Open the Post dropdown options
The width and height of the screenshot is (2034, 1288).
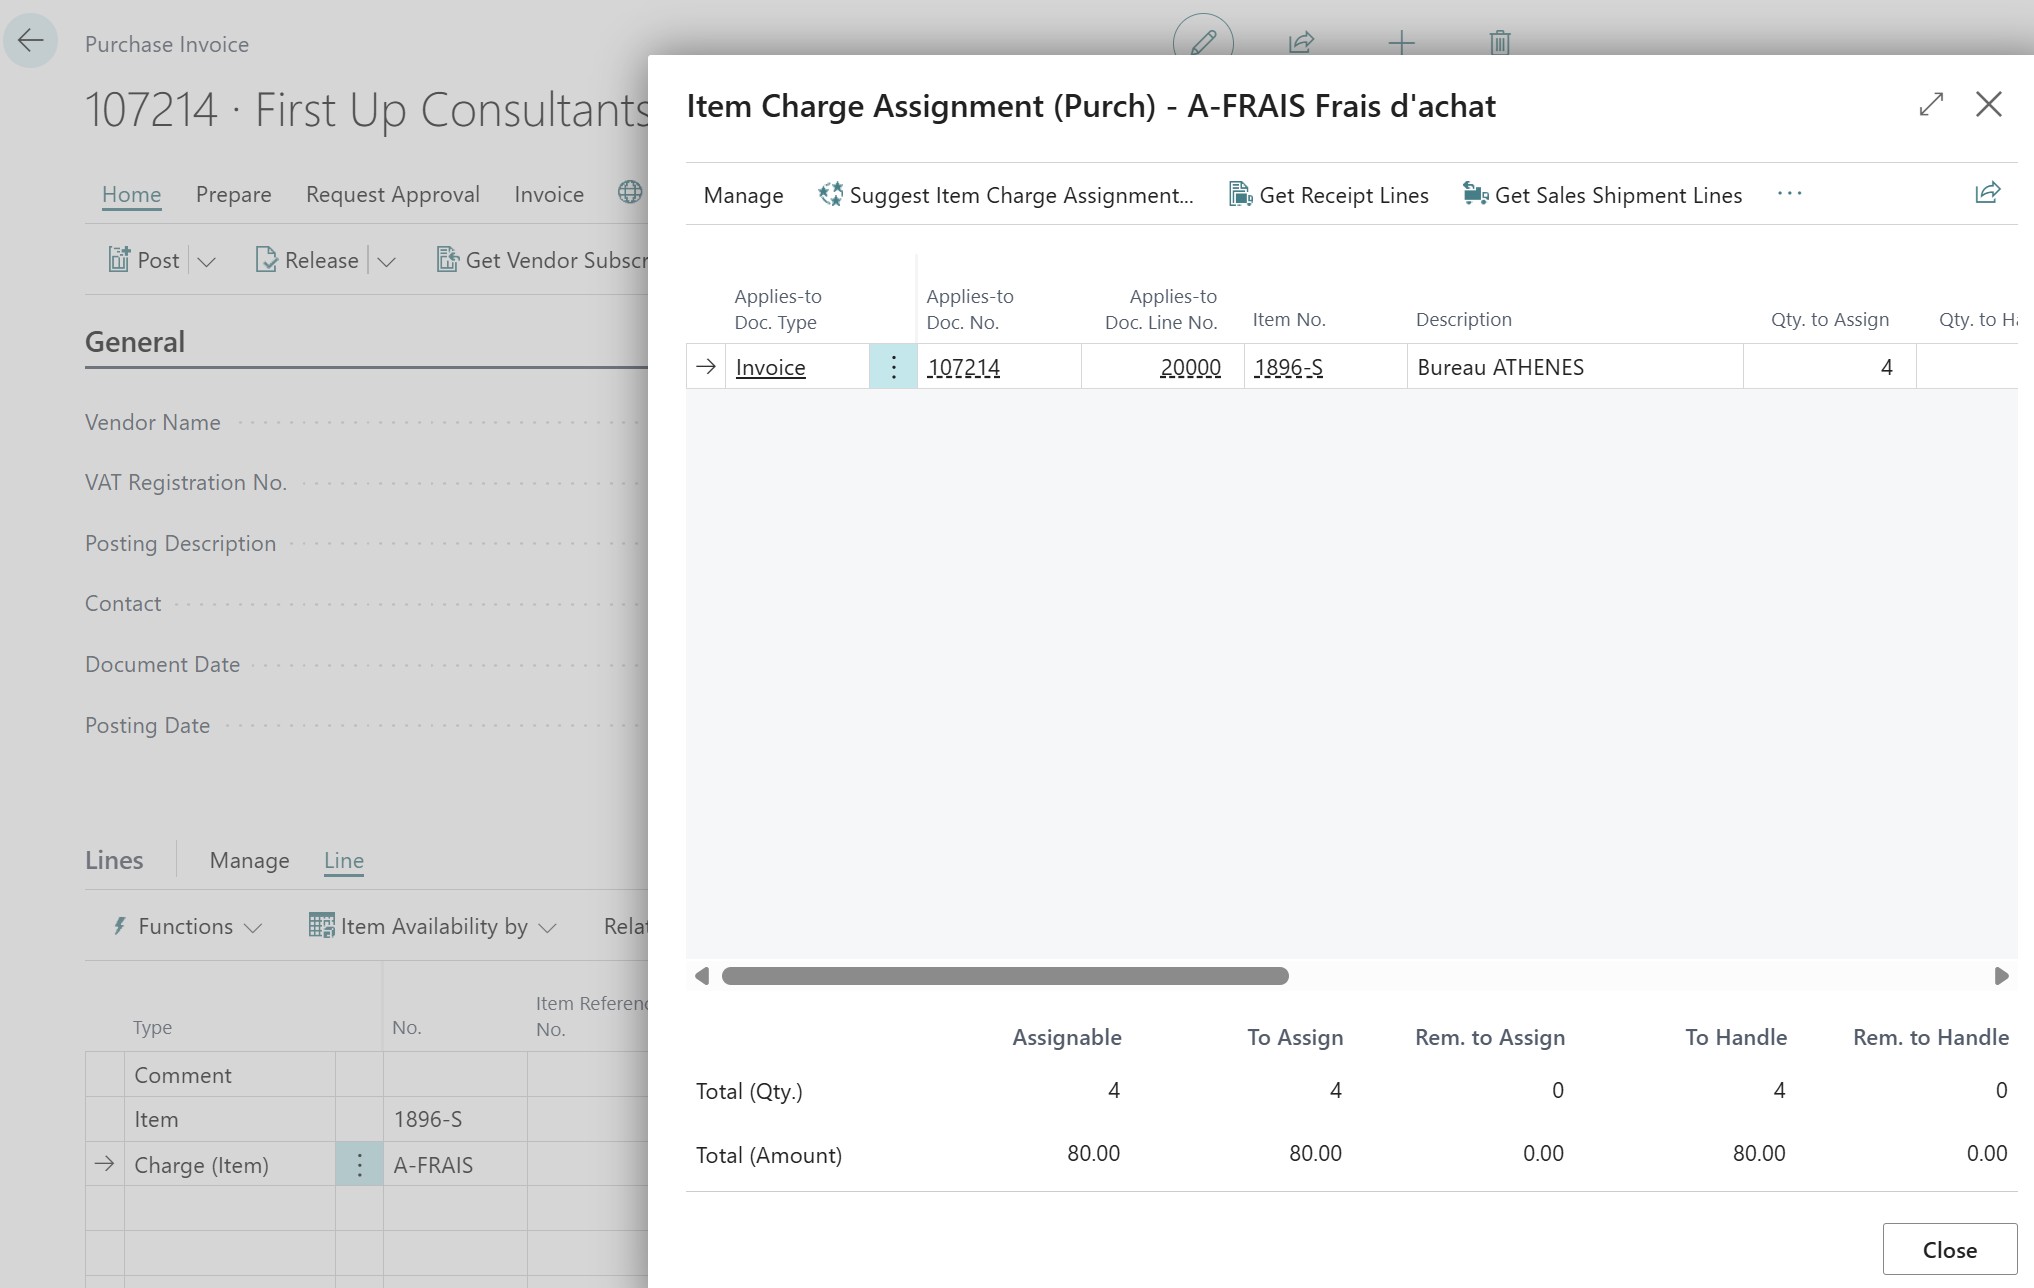(x=207, y=261)
